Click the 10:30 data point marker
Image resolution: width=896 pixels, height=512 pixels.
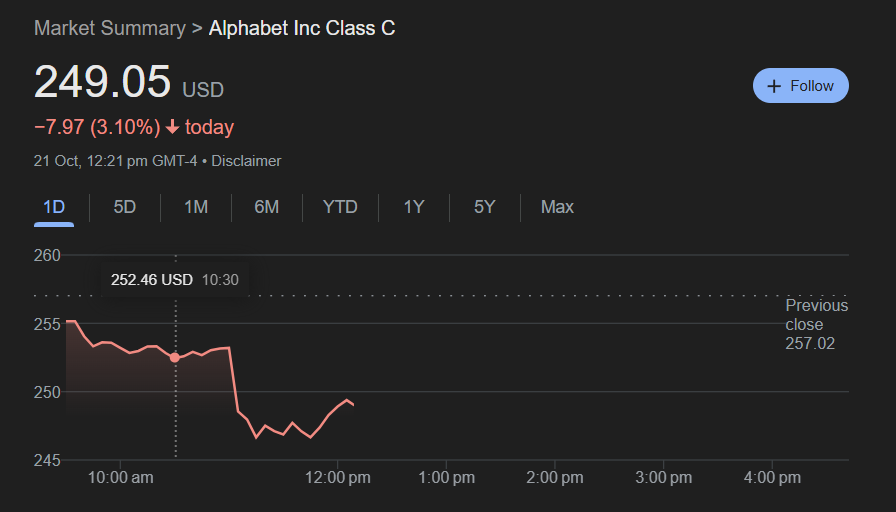(175, 358)
